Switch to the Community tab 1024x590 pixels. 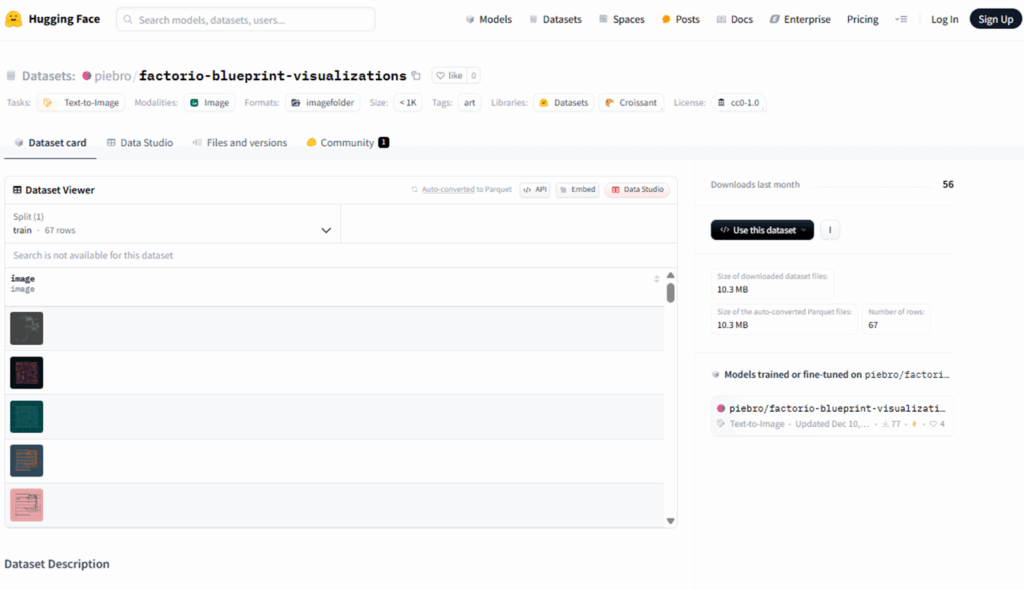click(347, 142)
